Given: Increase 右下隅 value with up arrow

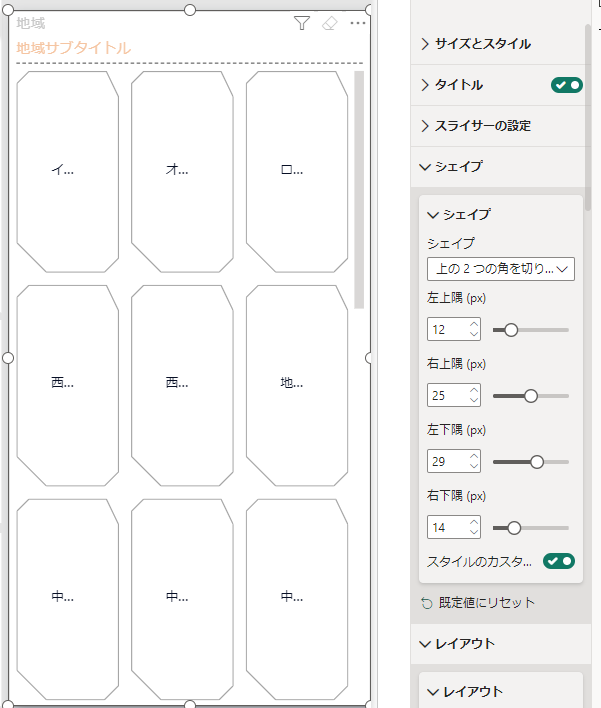Looking at the screenshot, I should [x=474, y=522].
